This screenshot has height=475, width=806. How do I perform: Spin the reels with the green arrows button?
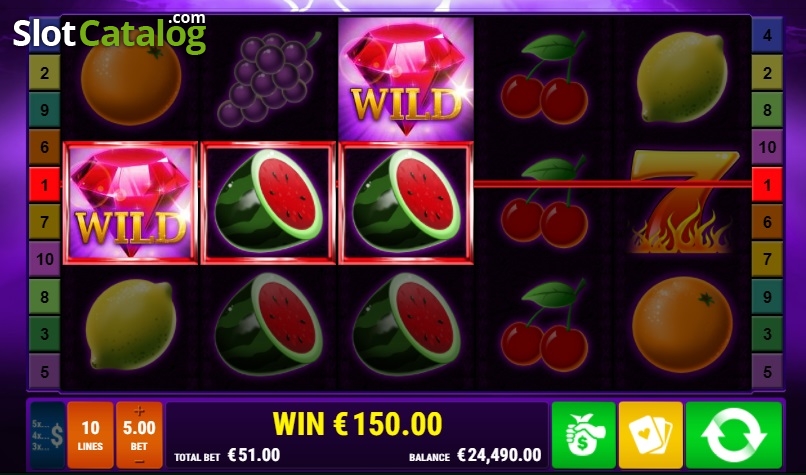(734, 435)
